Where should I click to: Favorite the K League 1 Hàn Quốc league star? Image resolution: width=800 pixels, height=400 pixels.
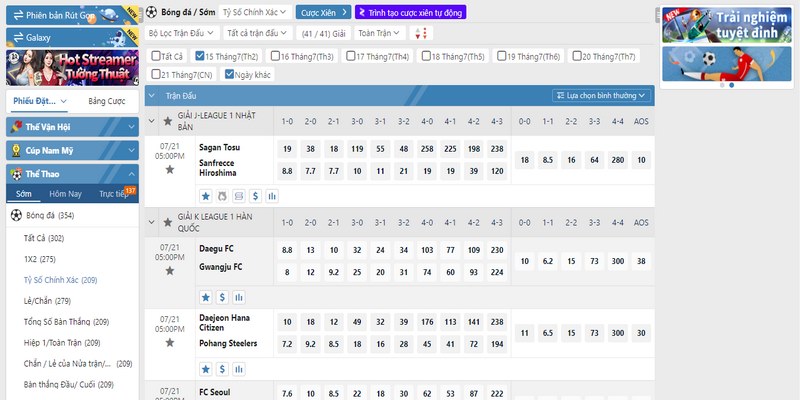pos(167,221)
